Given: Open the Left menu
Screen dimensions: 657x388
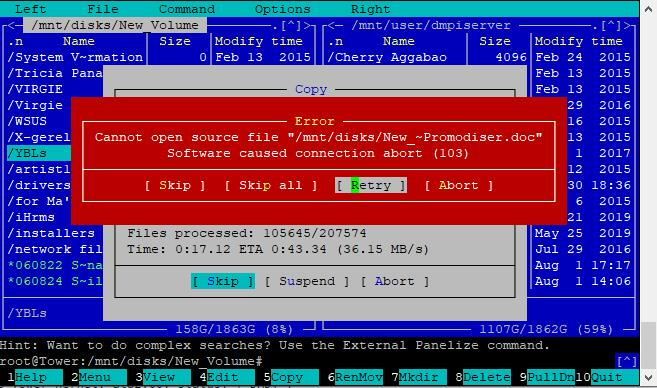Looking at the screenshot, I should [x=31, y=9].
